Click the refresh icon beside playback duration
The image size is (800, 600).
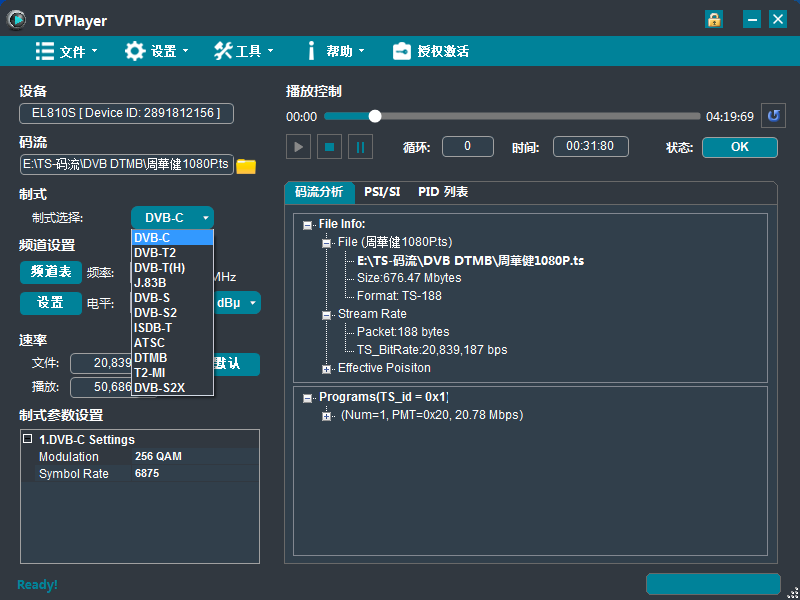773,116
